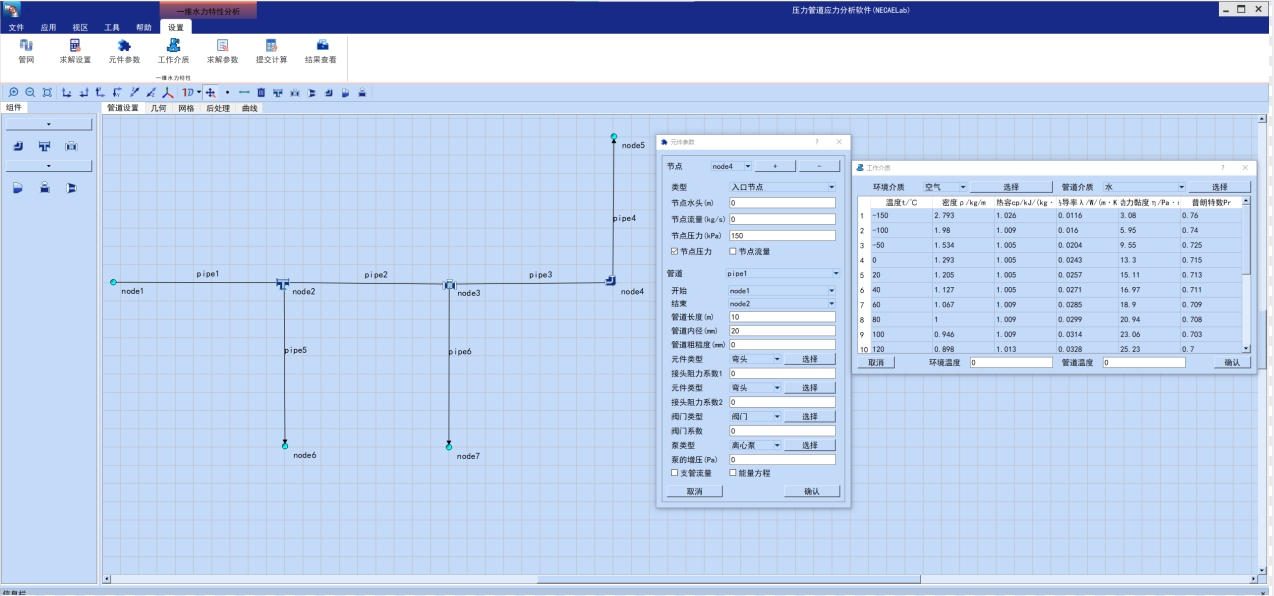Select the move/pan crosshair tool
Viewport: 1274px width, 596px height.
(x=211, y=92)
